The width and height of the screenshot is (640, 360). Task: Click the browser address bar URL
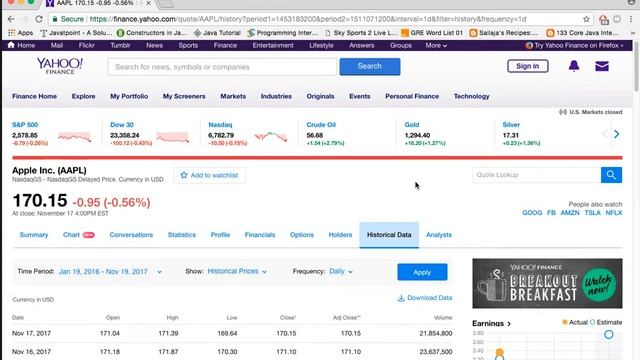click(x=308, y=19)
